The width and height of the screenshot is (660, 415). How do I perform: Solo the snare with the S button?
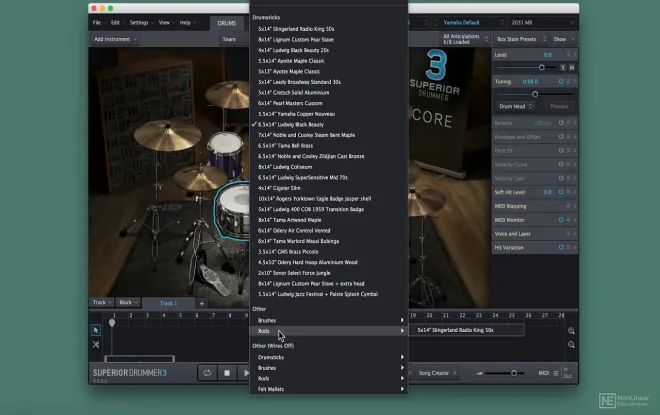click(x=563, y=67)
